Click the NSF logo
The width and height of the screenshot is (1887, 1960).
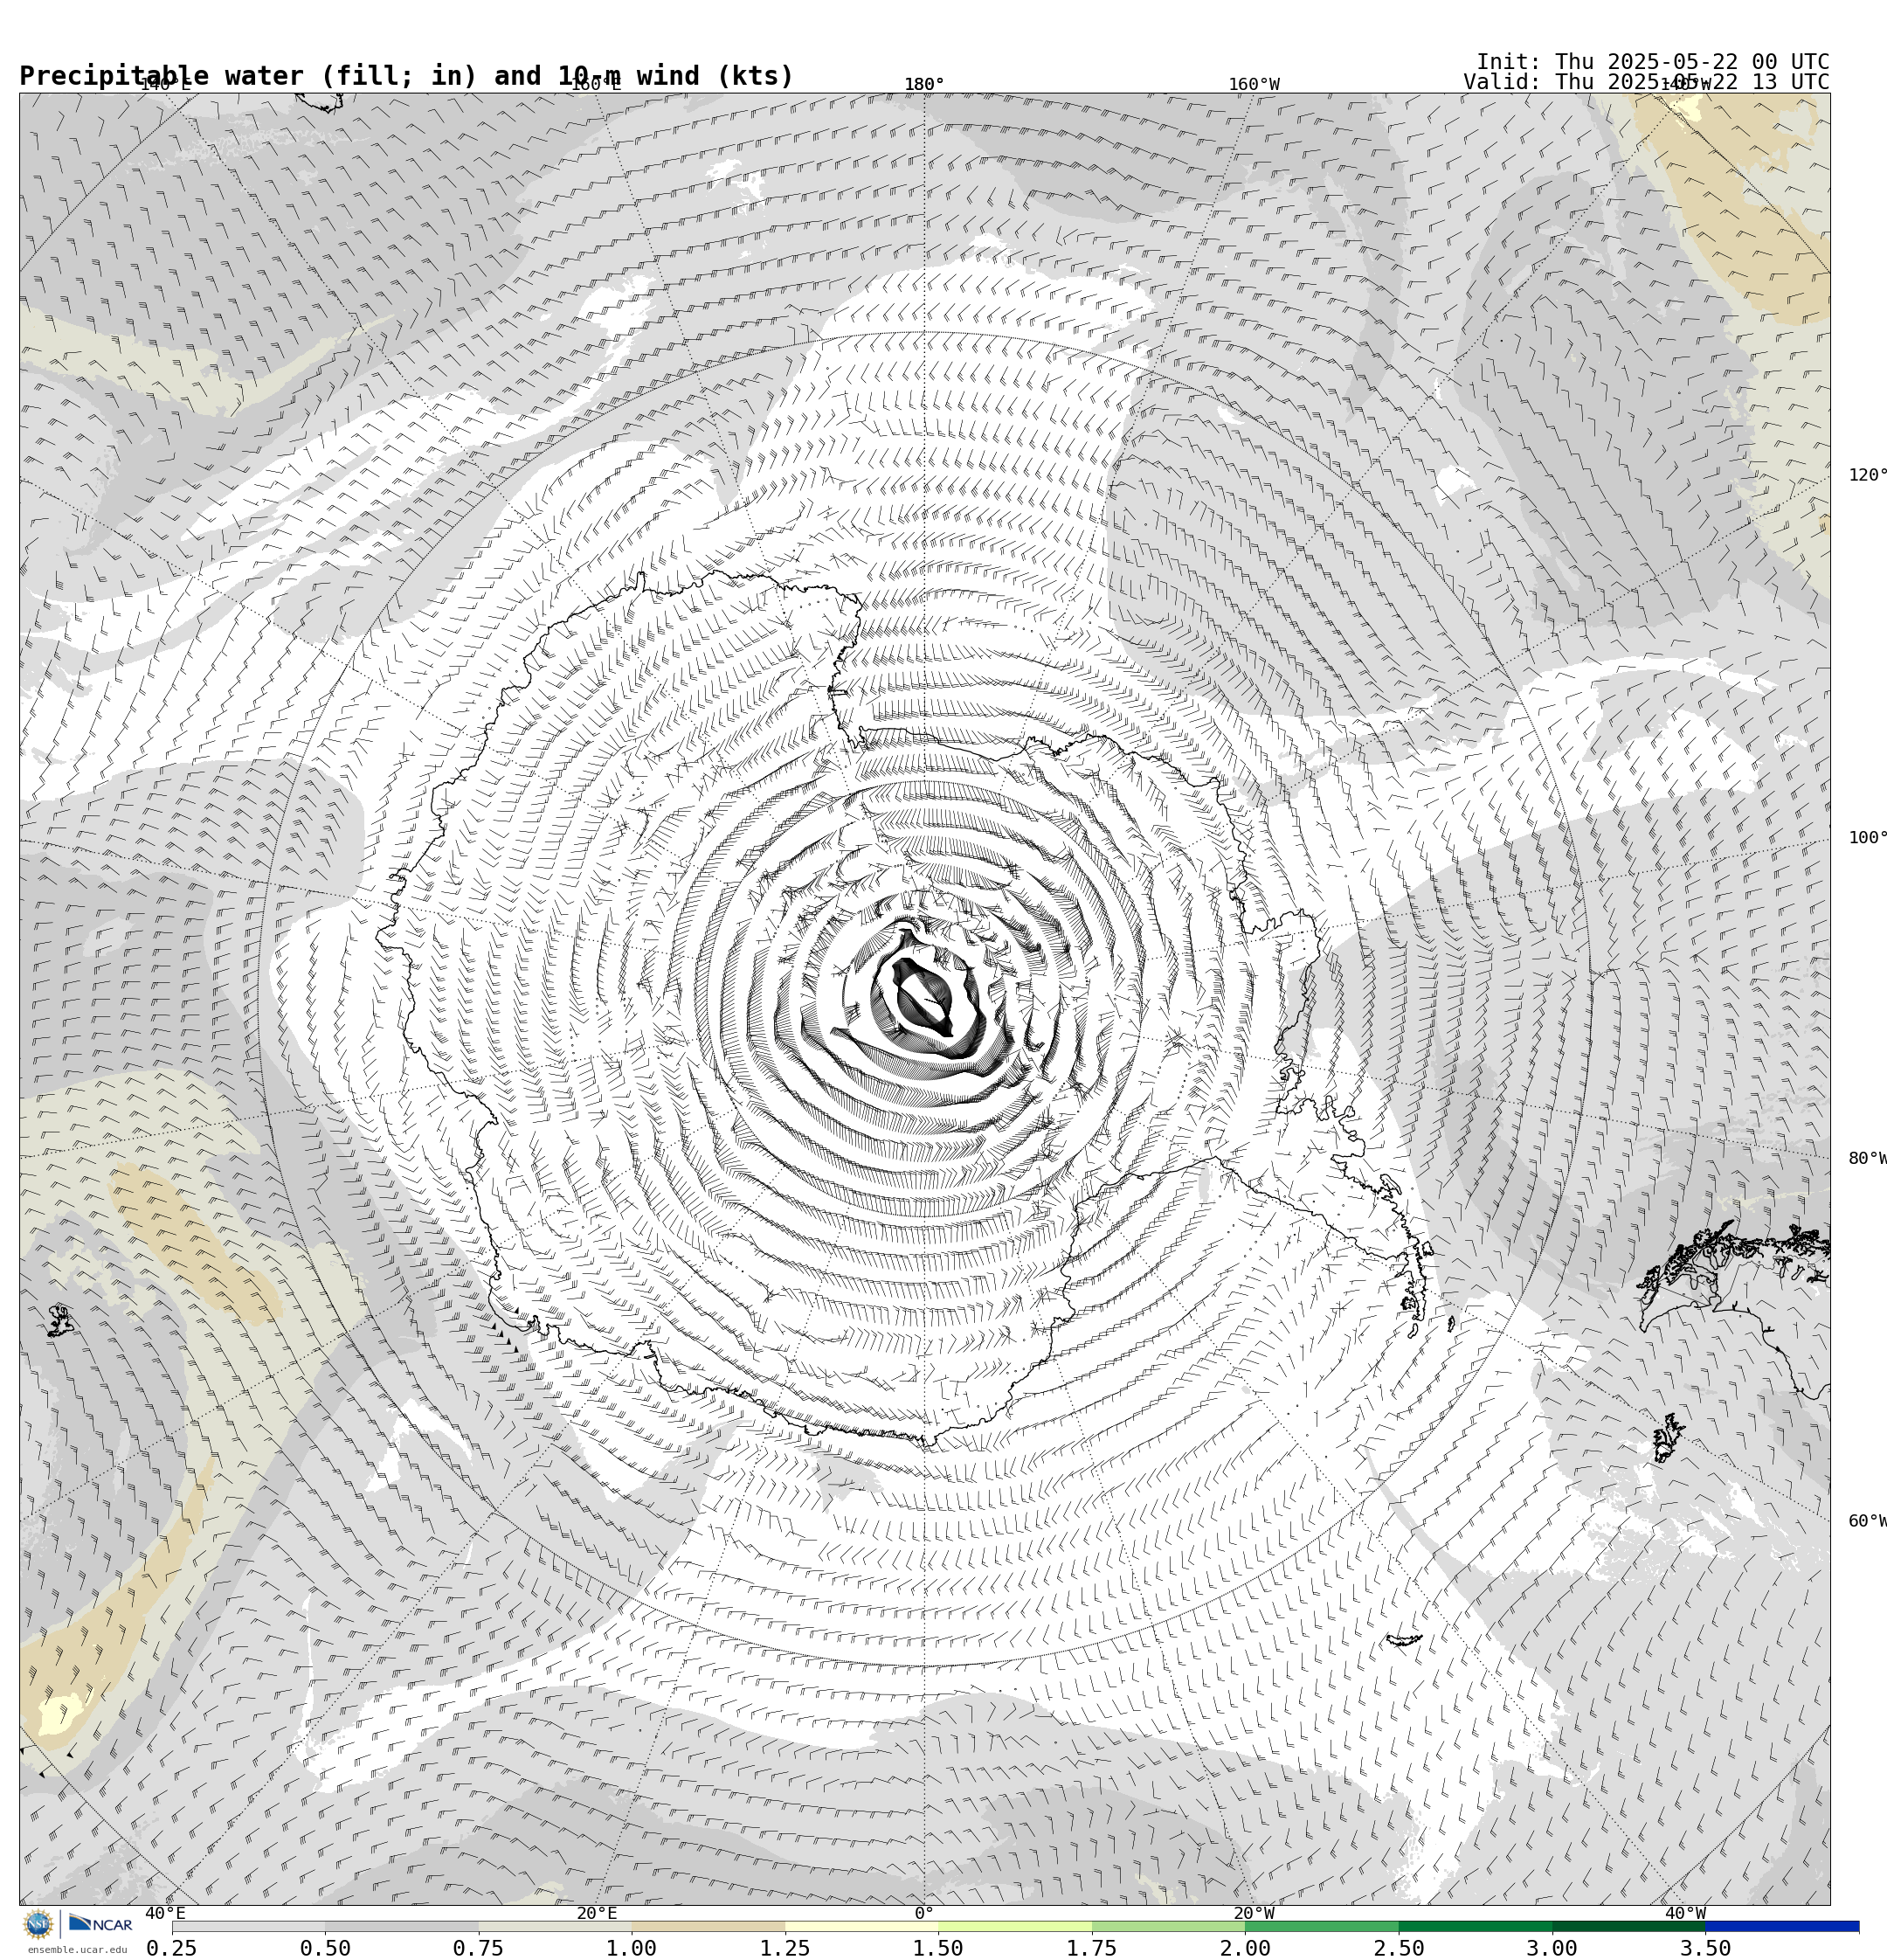point(38,1923)
